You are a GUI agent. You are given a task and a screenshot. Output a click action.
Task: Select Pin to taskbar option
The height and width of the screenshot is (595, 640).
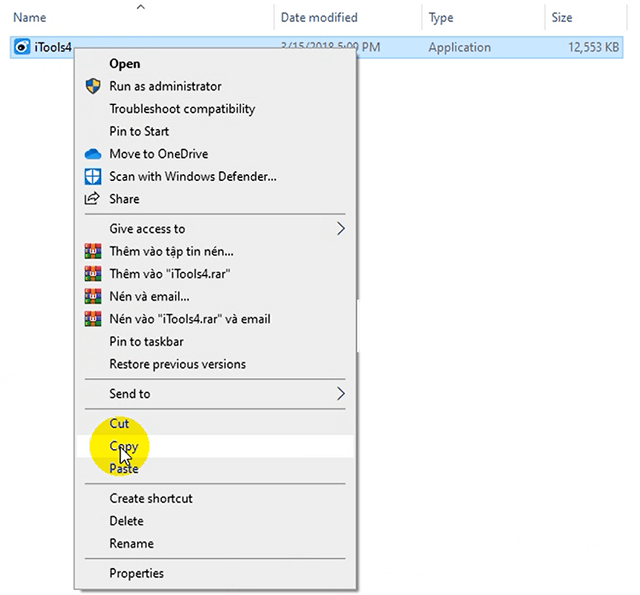point(146,341)
